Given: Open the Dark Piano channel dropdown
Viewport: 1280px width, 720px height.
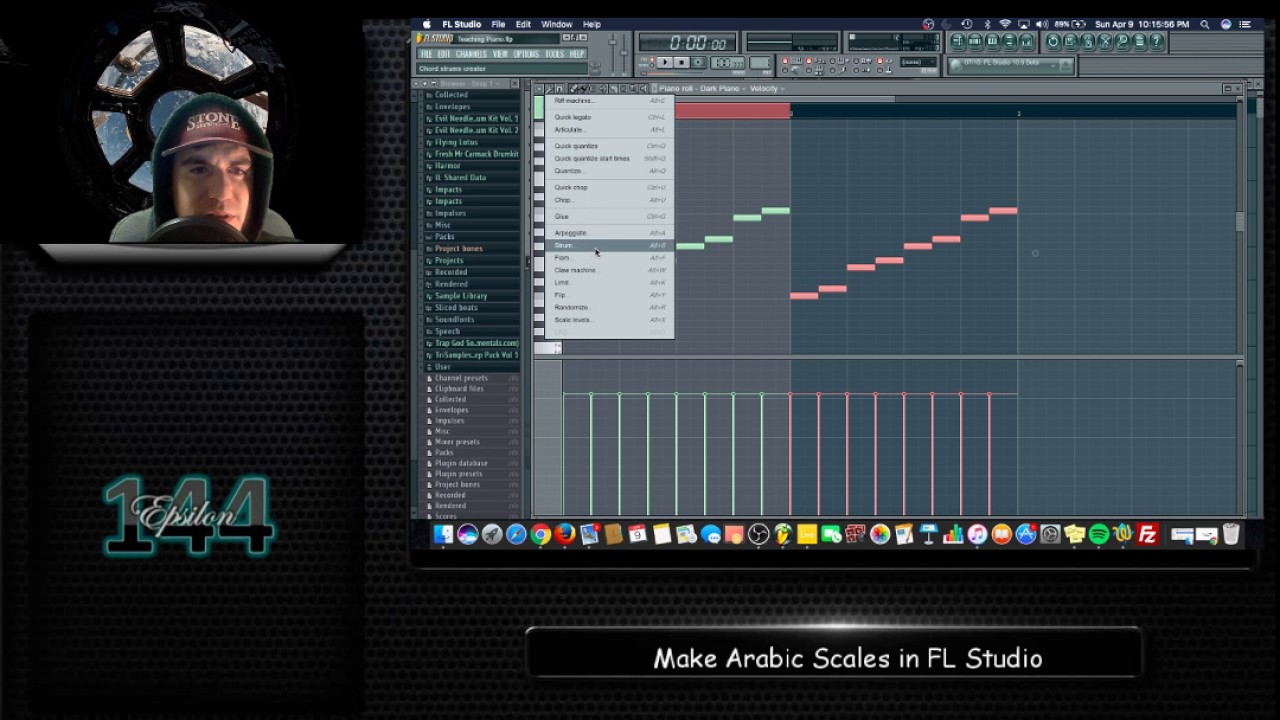Looking at the screenshot, I should [x=724, y=89].
